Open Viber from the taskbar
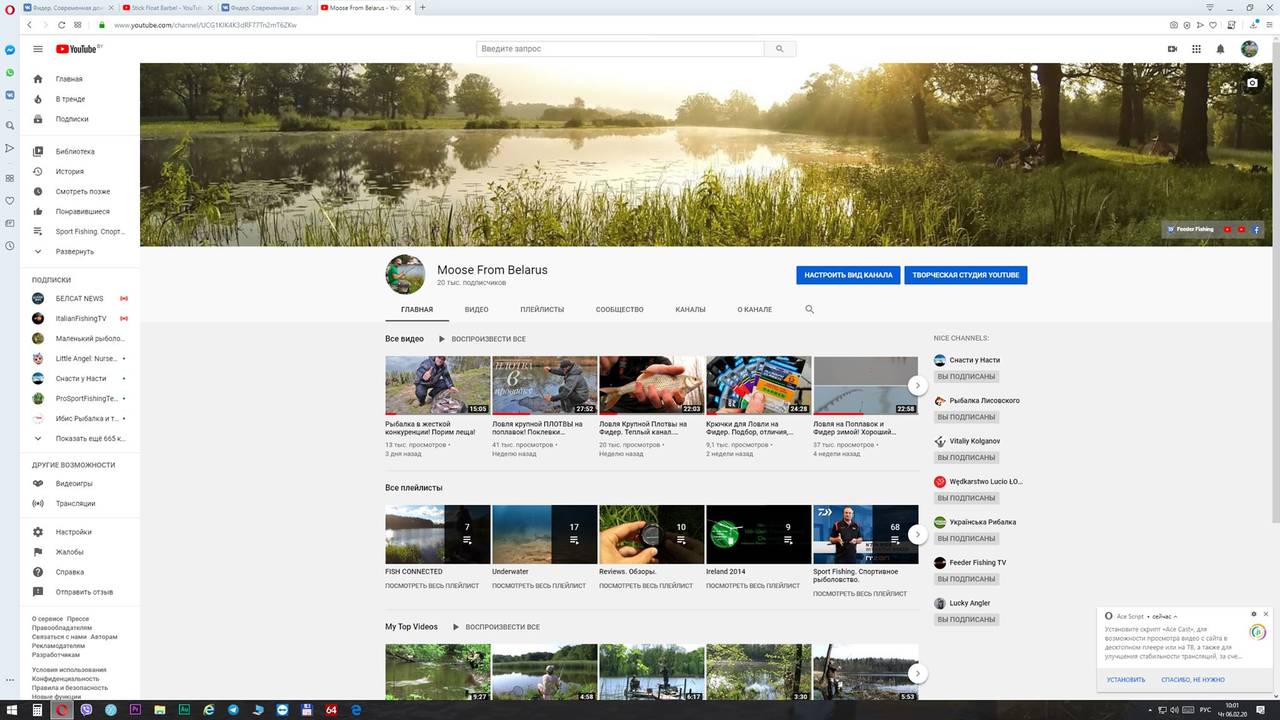Viewport: 1280px width, 720px height. pyautogui.click(x=86, y=710)
